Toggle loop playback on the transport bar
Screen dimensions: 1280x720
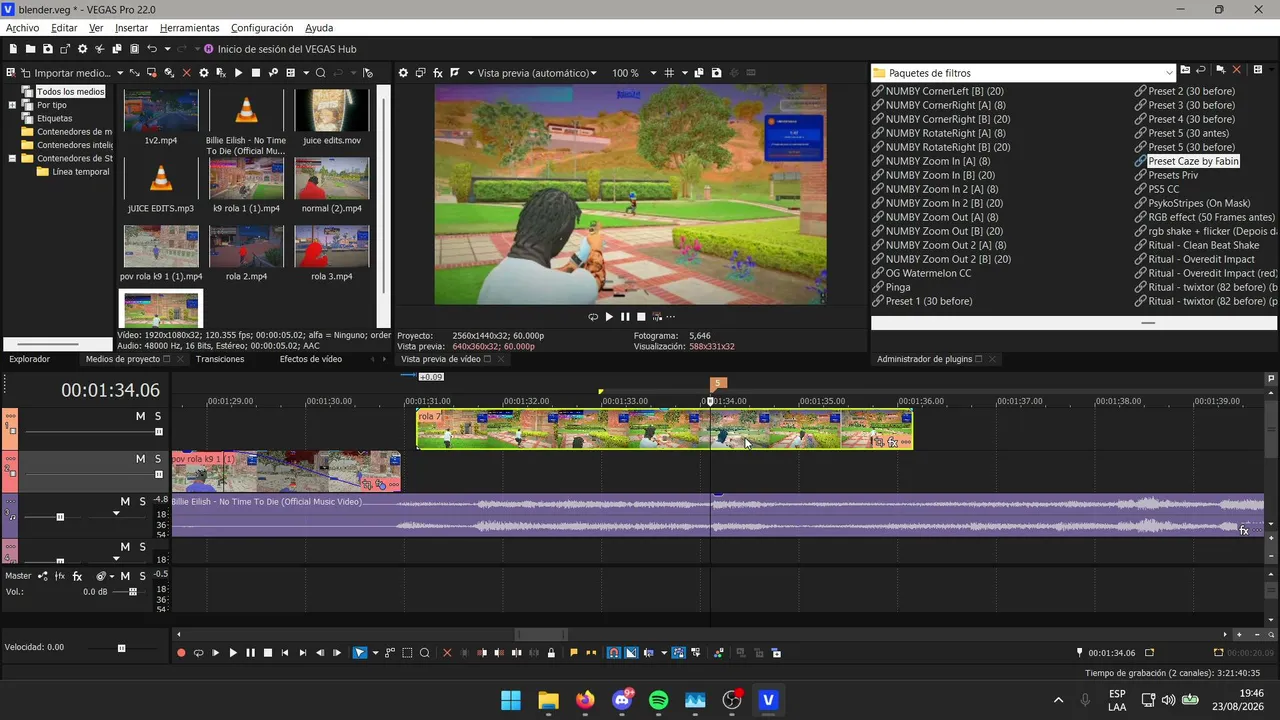198,653
